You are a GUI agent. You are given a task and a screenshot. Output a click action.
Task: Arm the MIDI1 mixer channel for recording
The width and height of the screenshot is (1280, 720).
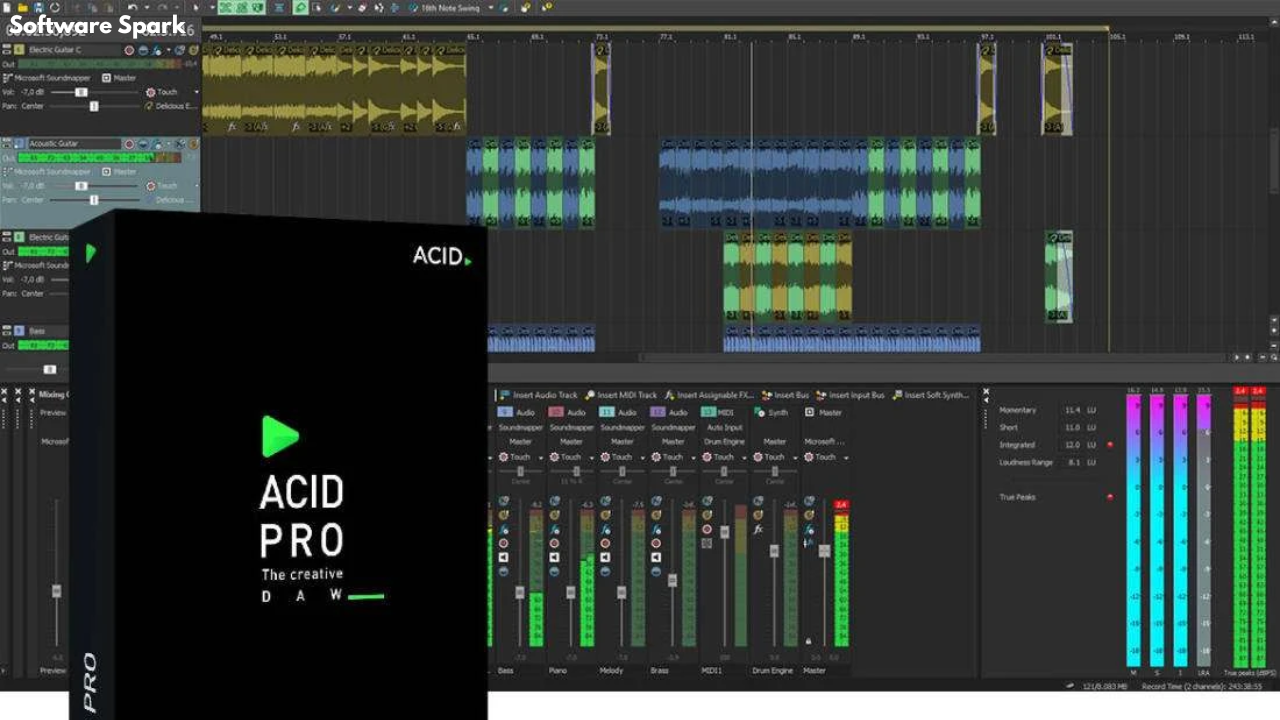pos(707,529)
